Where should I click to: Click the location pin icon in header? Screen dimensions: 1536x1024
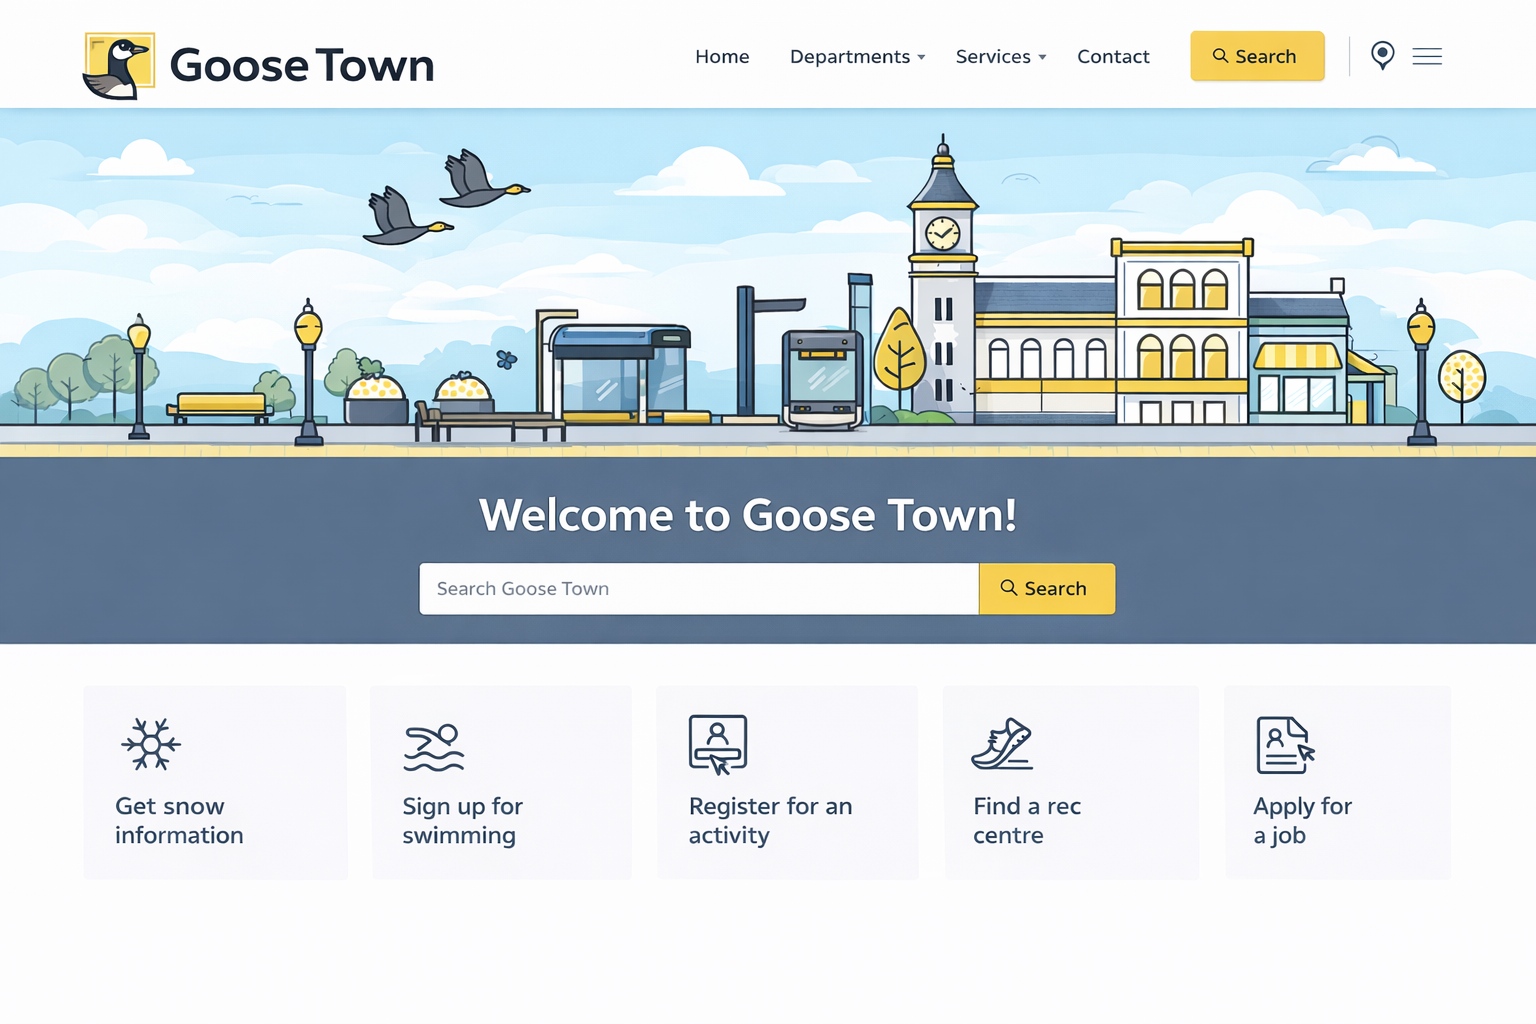pyautogui.click(x=1382, y=56)
